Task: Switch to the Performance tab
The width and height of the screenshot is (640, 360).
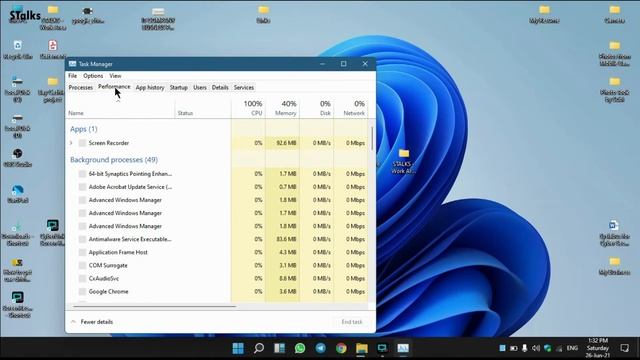Action: tap(114, 87)
